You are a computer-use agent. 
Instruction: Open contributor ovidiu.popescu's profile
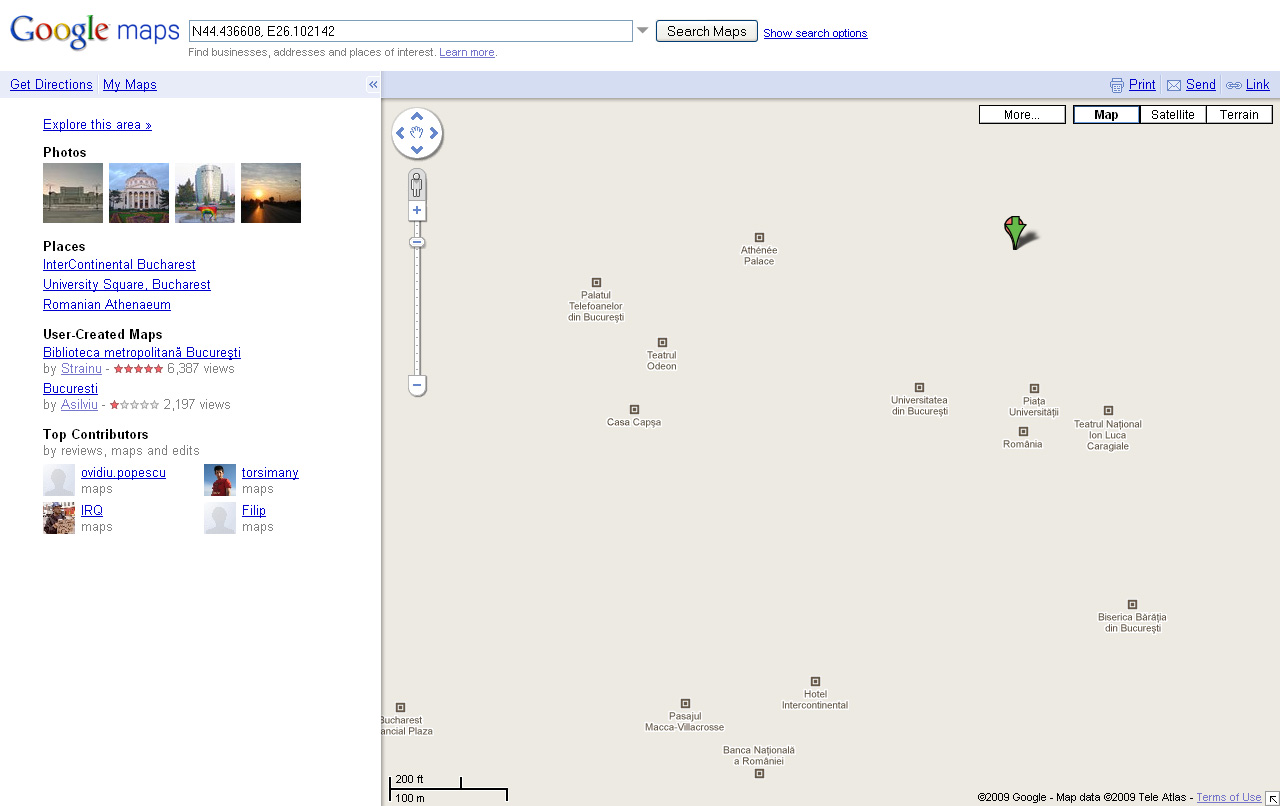point(123,473)
